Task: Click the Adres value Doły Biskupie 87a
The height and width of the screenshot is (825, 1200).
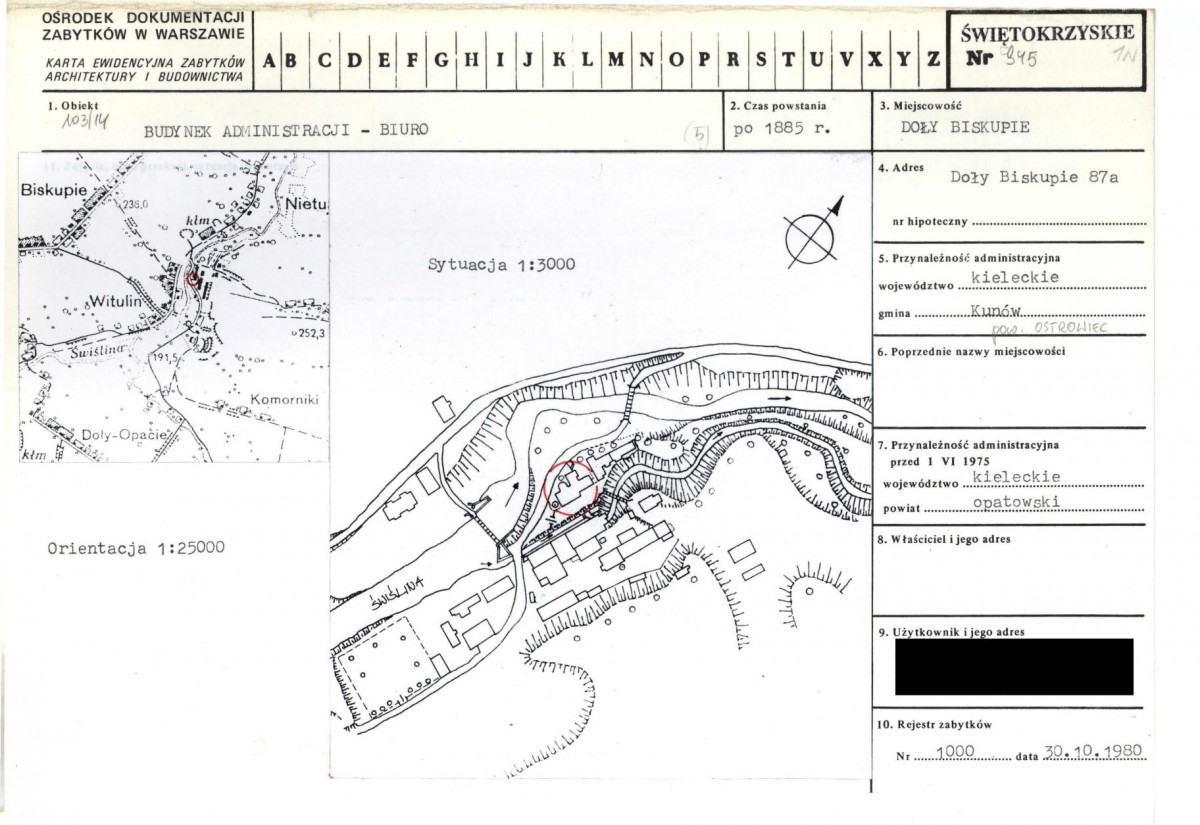Action: (x=1034, y=177)
